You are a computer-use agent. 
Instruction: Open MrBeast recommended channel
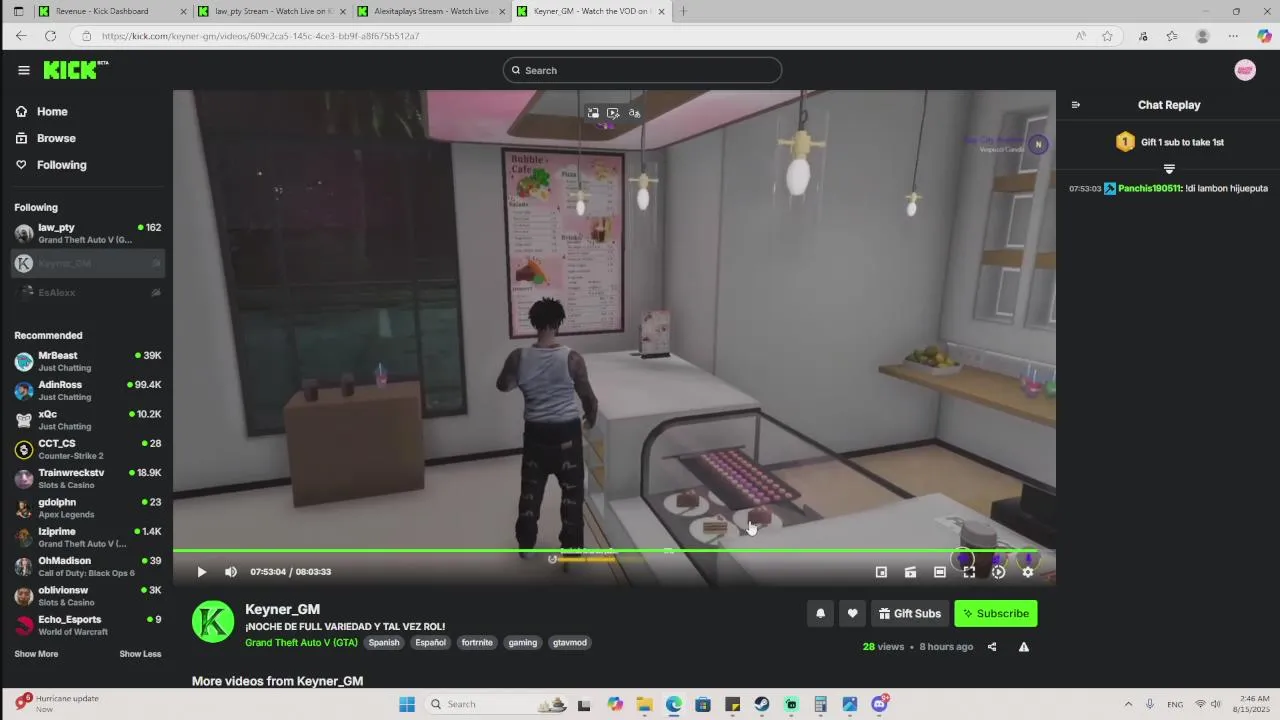tap(88, 361)
